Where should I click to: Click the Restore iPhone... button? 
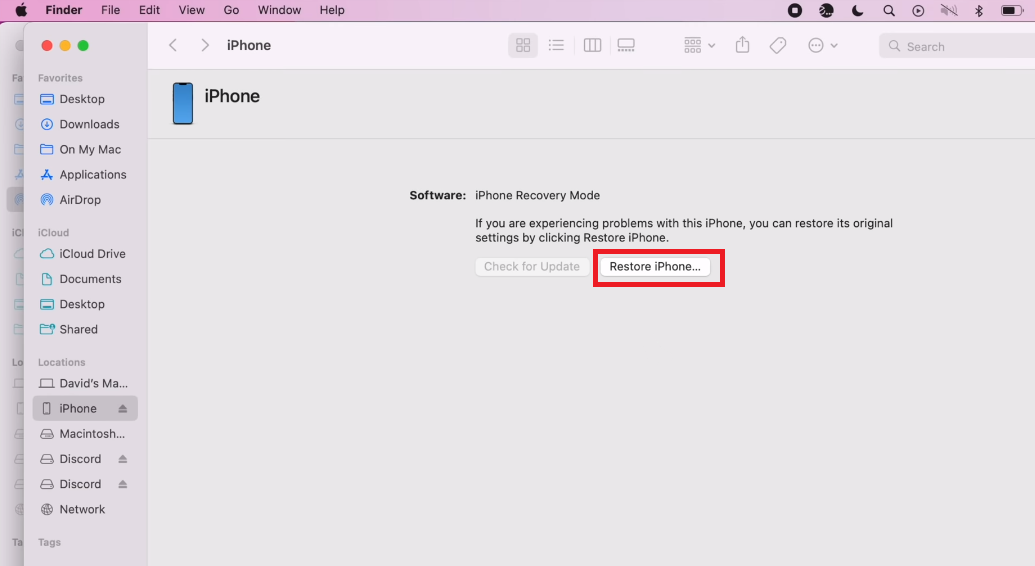[655, 266]
